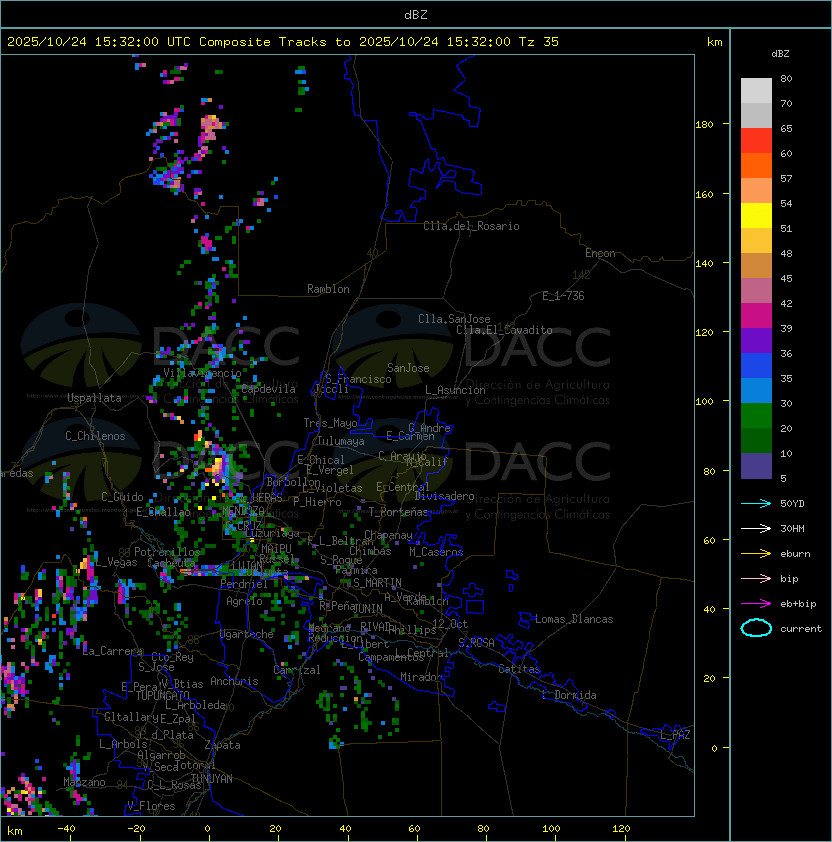Viewport: 832px width, 842px height.
Task: Click the 'L_Asuncion' map label
Action: (455, 390)
